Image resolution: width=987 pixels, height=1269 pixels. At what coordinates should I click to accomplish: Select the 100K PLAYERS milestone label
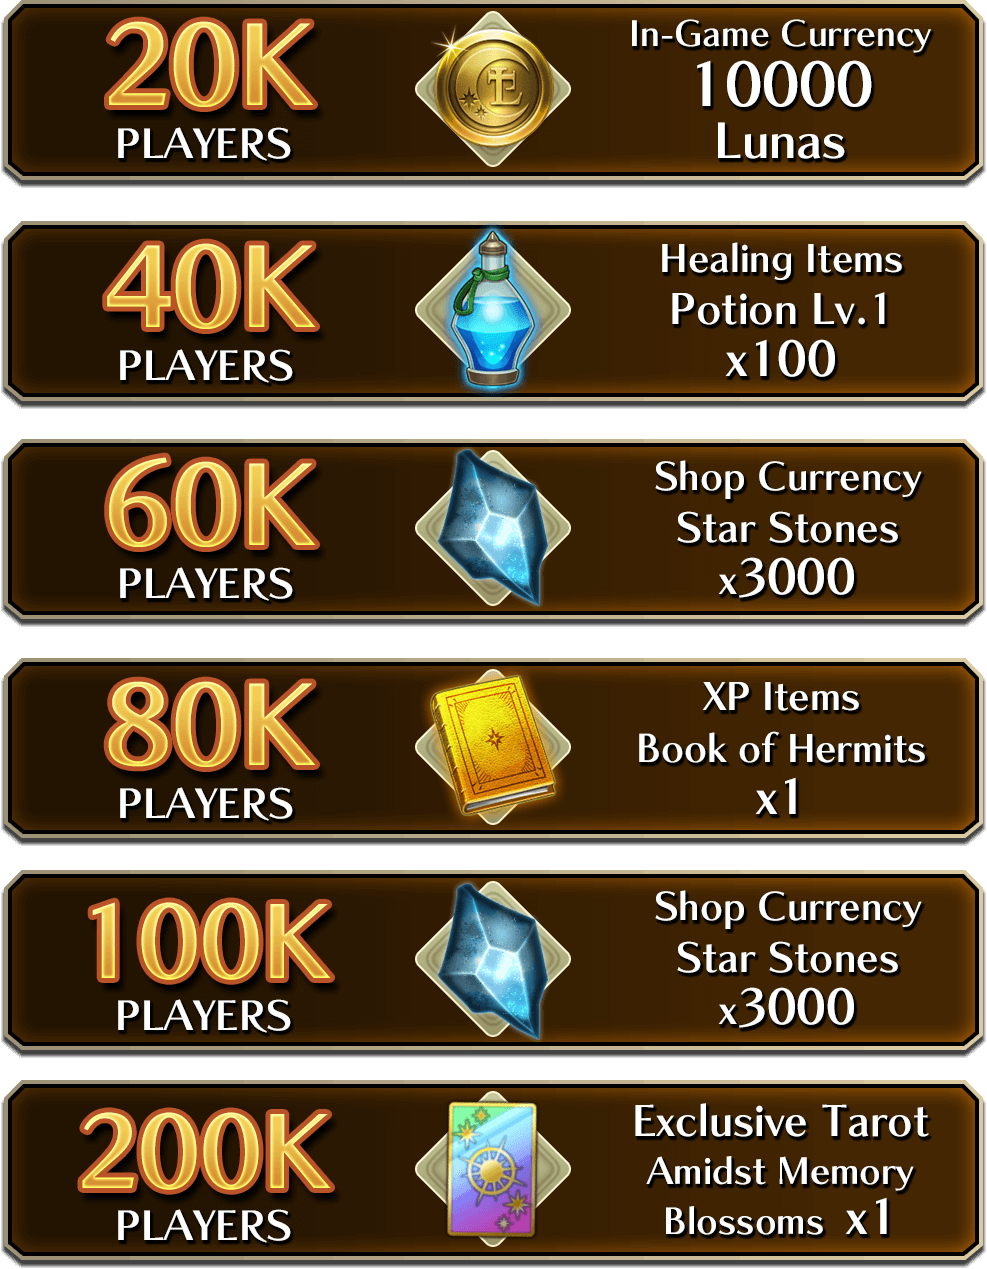[x=208, y=963]
